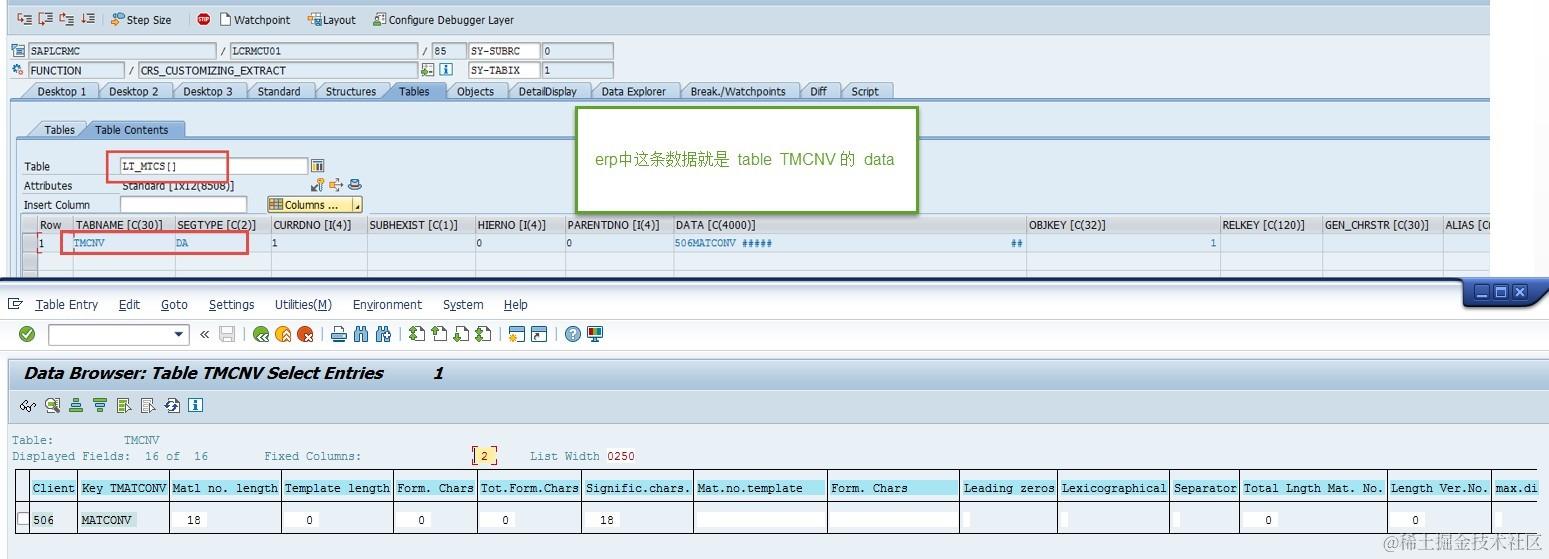Select row 1 of LT_MTCS table
Viewport: 1549px width, 559px height.
tap(30, 243)
